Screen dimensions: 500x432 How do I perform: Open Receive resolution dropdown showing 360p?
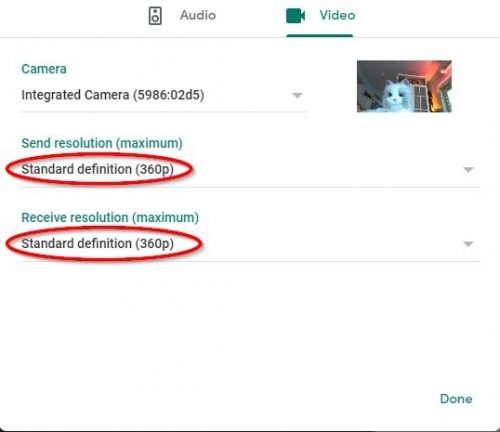pos(250,244)
